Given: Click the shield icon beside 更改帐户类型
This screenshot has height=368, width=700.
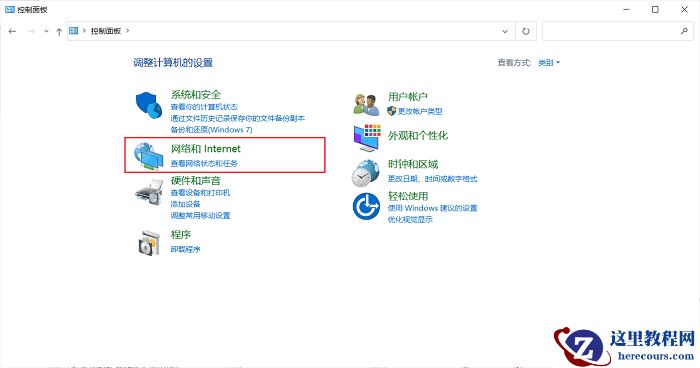Looking at the screenshot, I should coord(392,111).
